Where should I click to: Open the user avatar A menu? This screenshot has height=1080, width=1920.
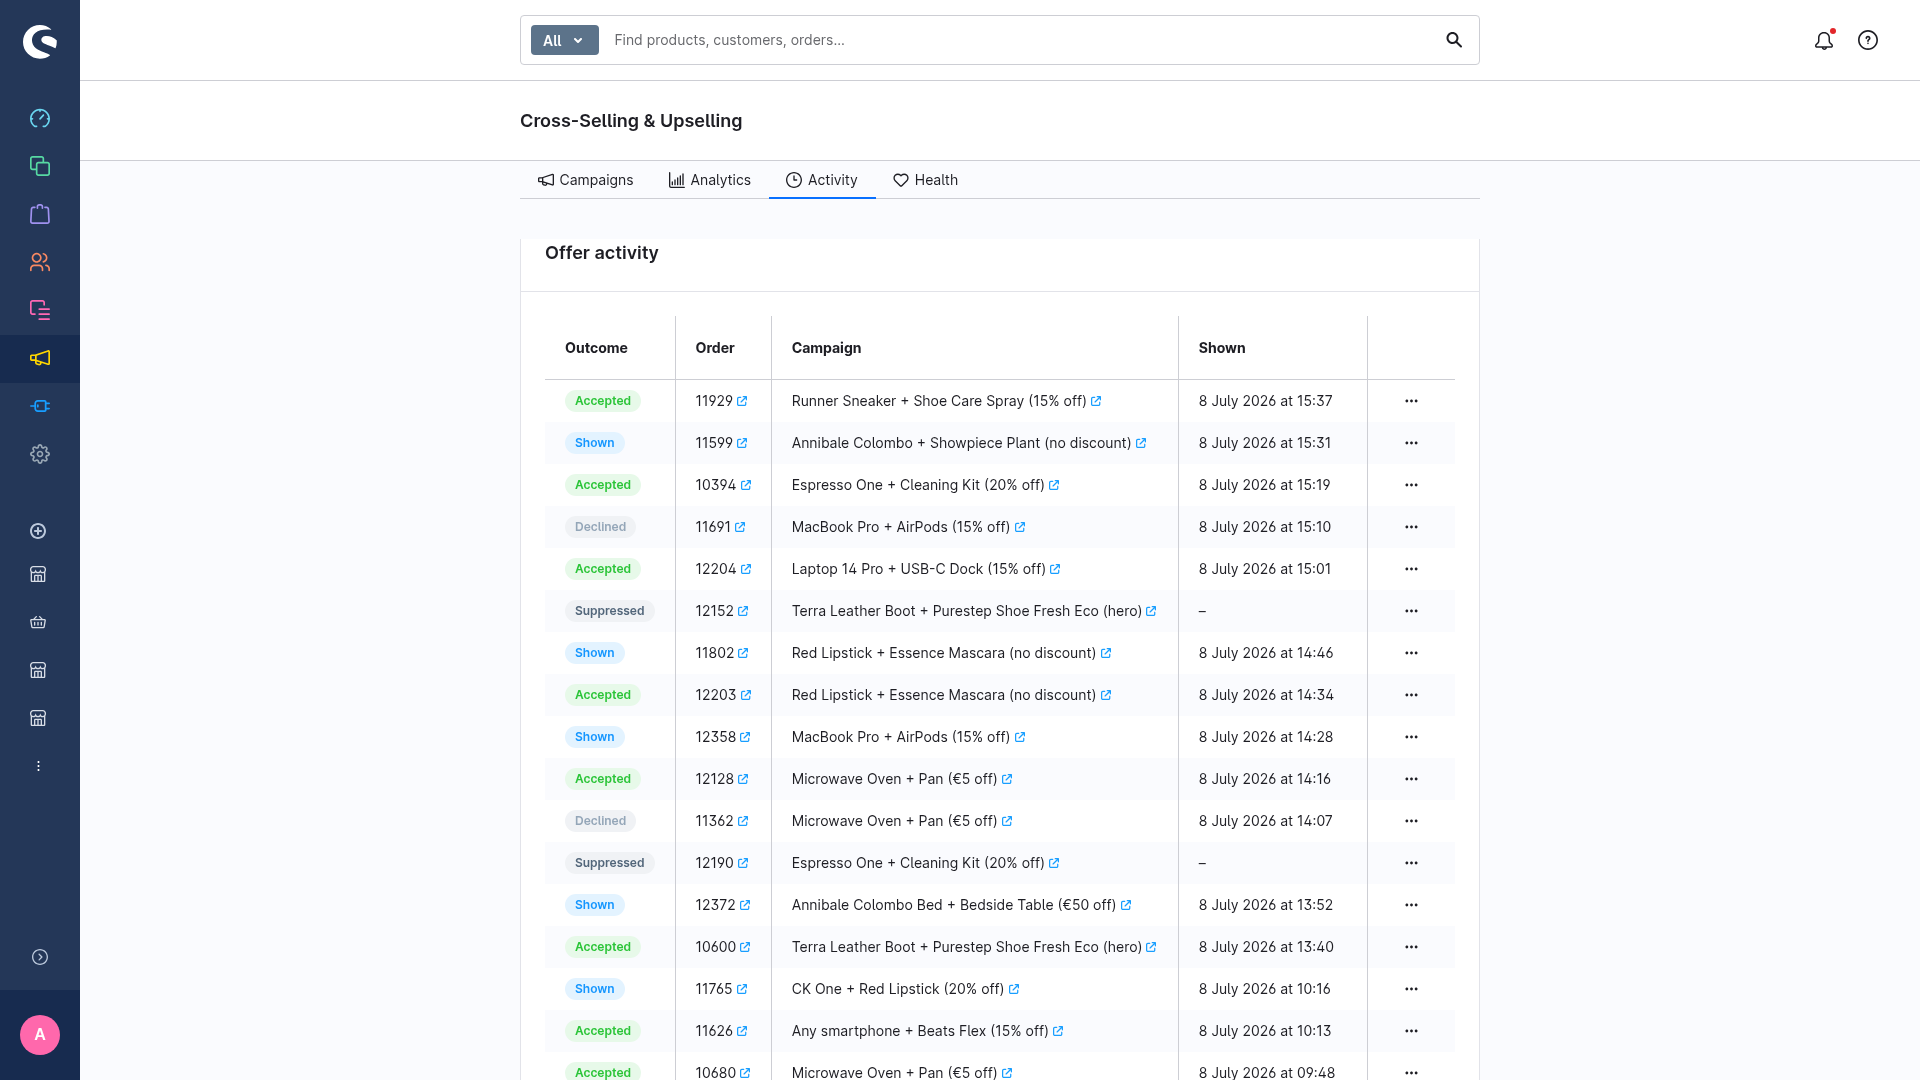click(40, 1035)
